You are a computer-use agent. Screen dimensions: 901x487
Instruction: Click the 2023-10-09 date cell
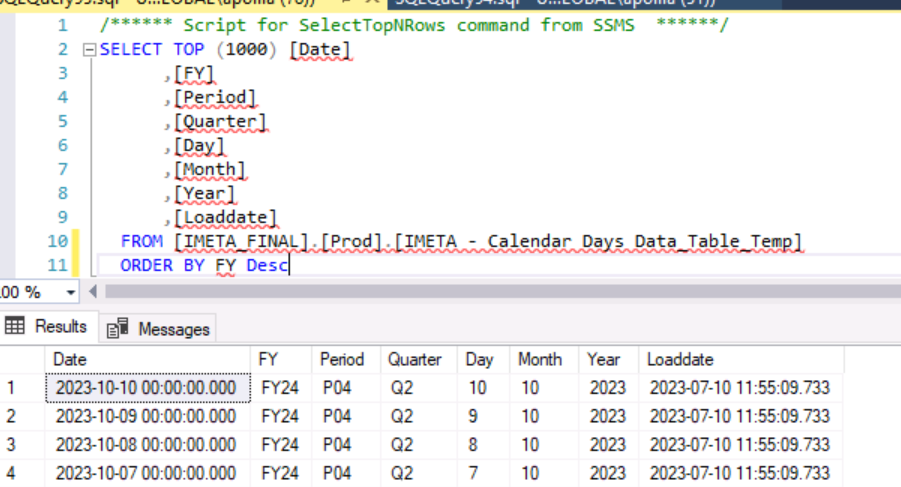point(146,416)
